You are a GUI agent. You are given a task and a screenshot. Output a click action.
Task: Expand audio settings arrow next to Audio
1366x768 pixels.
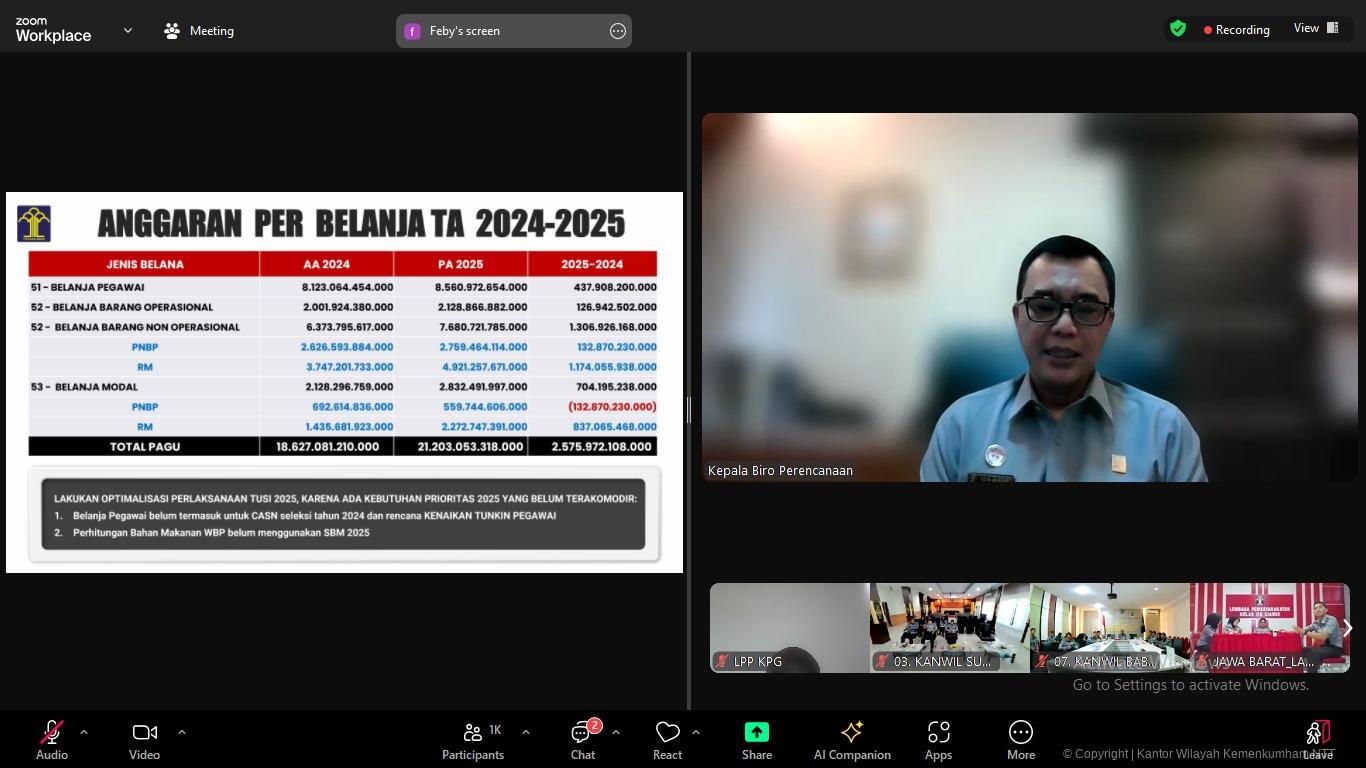point(84,732)
